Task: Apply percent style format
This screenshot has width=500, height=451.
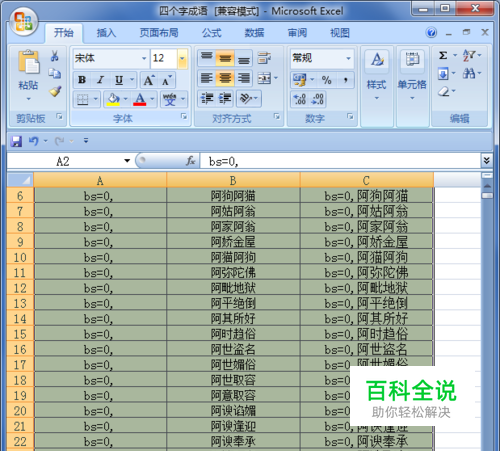Action: [326, 80]
